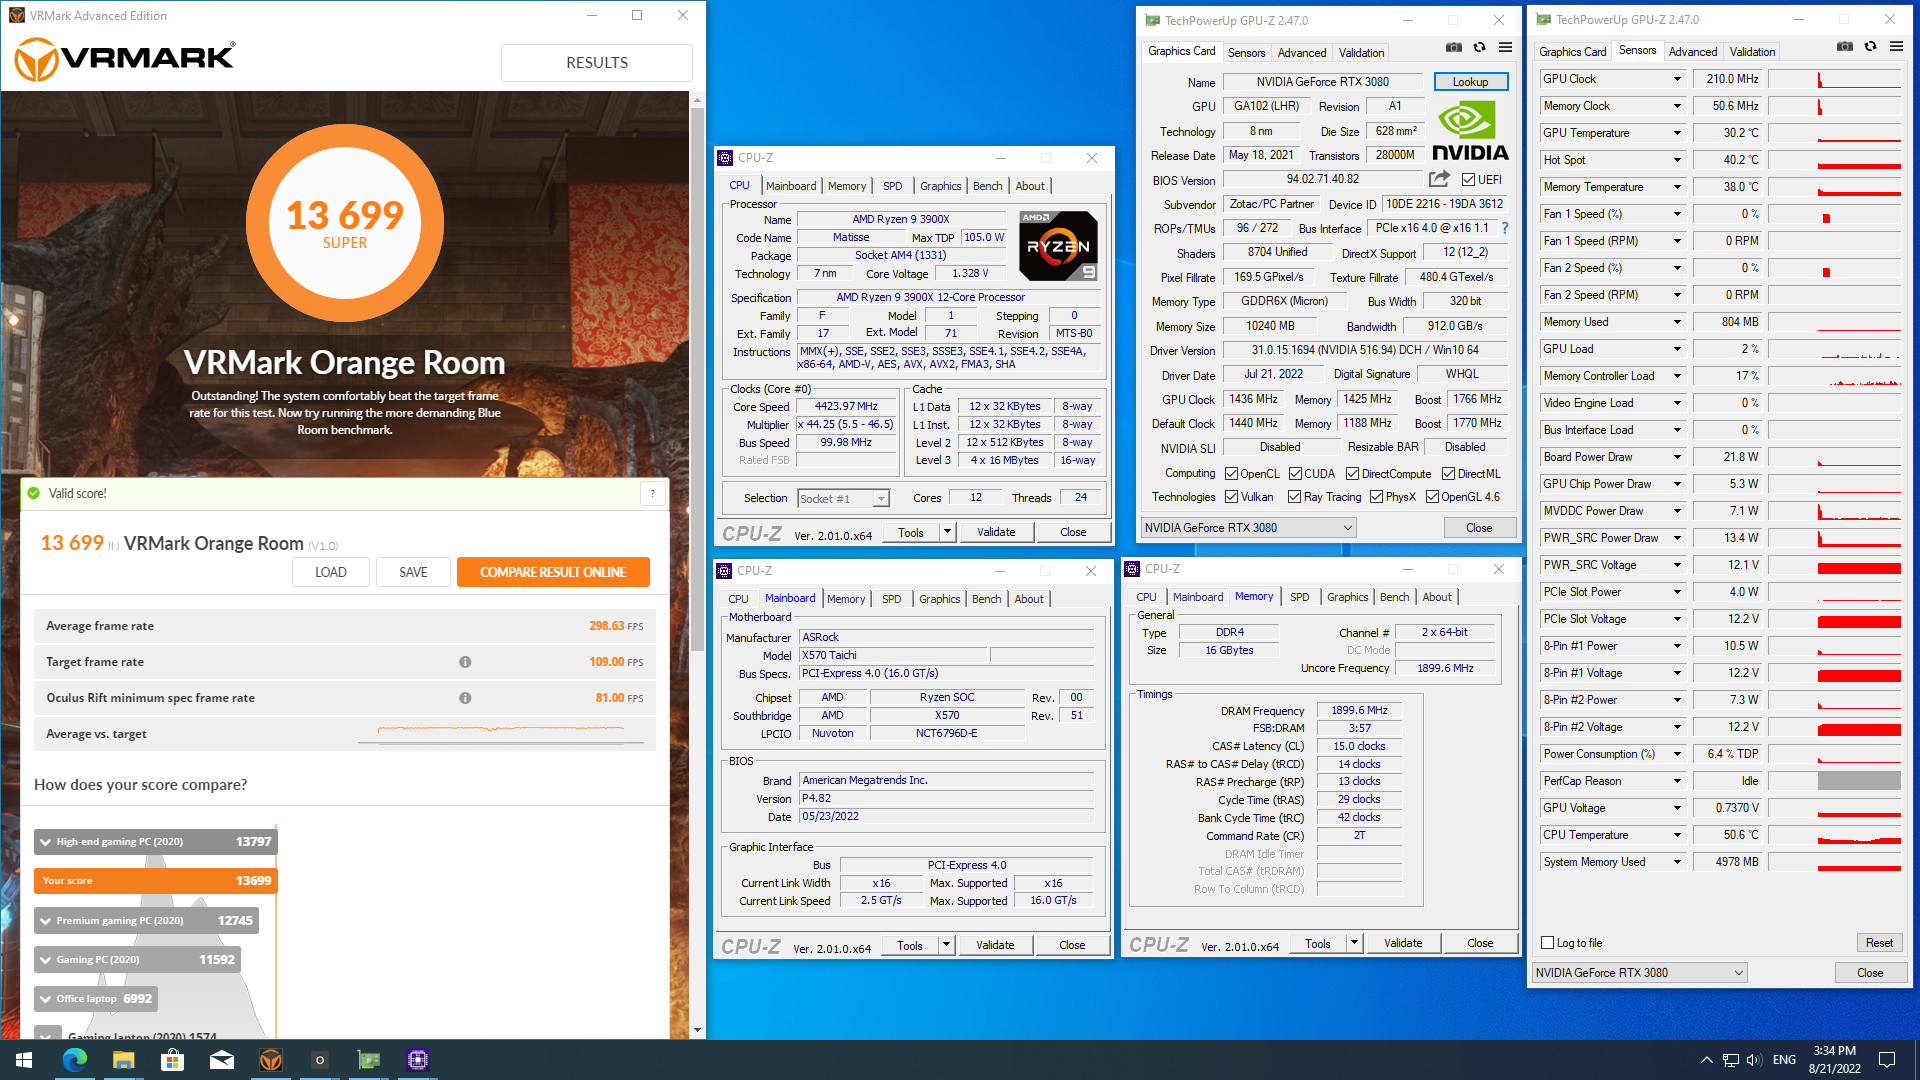Enable the Log to file checkbox
1920x1080 pixels.
tap(1548, 943)
